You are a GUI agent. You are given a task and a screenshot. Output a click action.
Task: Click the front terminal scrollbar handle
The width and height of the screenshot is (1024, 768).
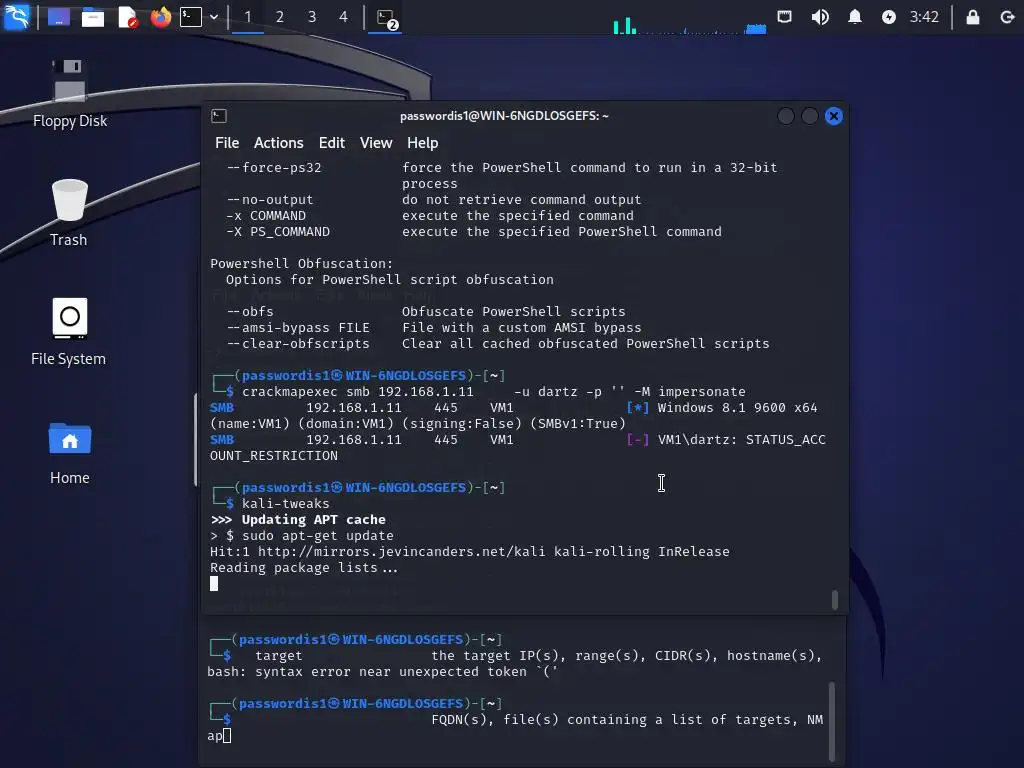[x=835, y=600]
